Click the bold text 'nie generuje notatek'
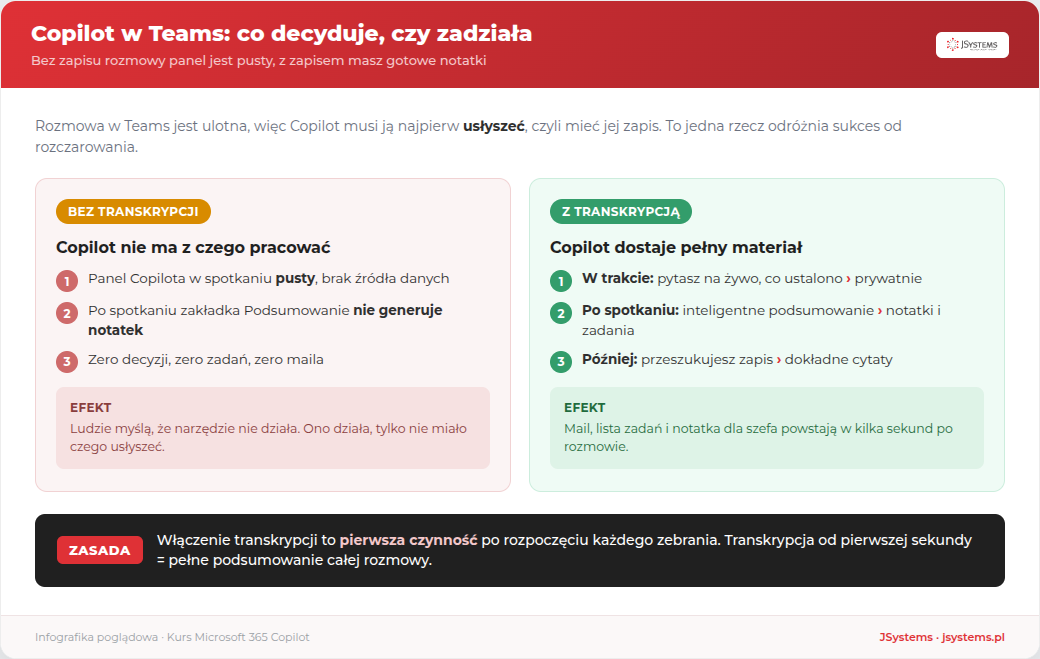This screenshot has width=1040, height=659. pyautogui.click(x=265, y=320)
